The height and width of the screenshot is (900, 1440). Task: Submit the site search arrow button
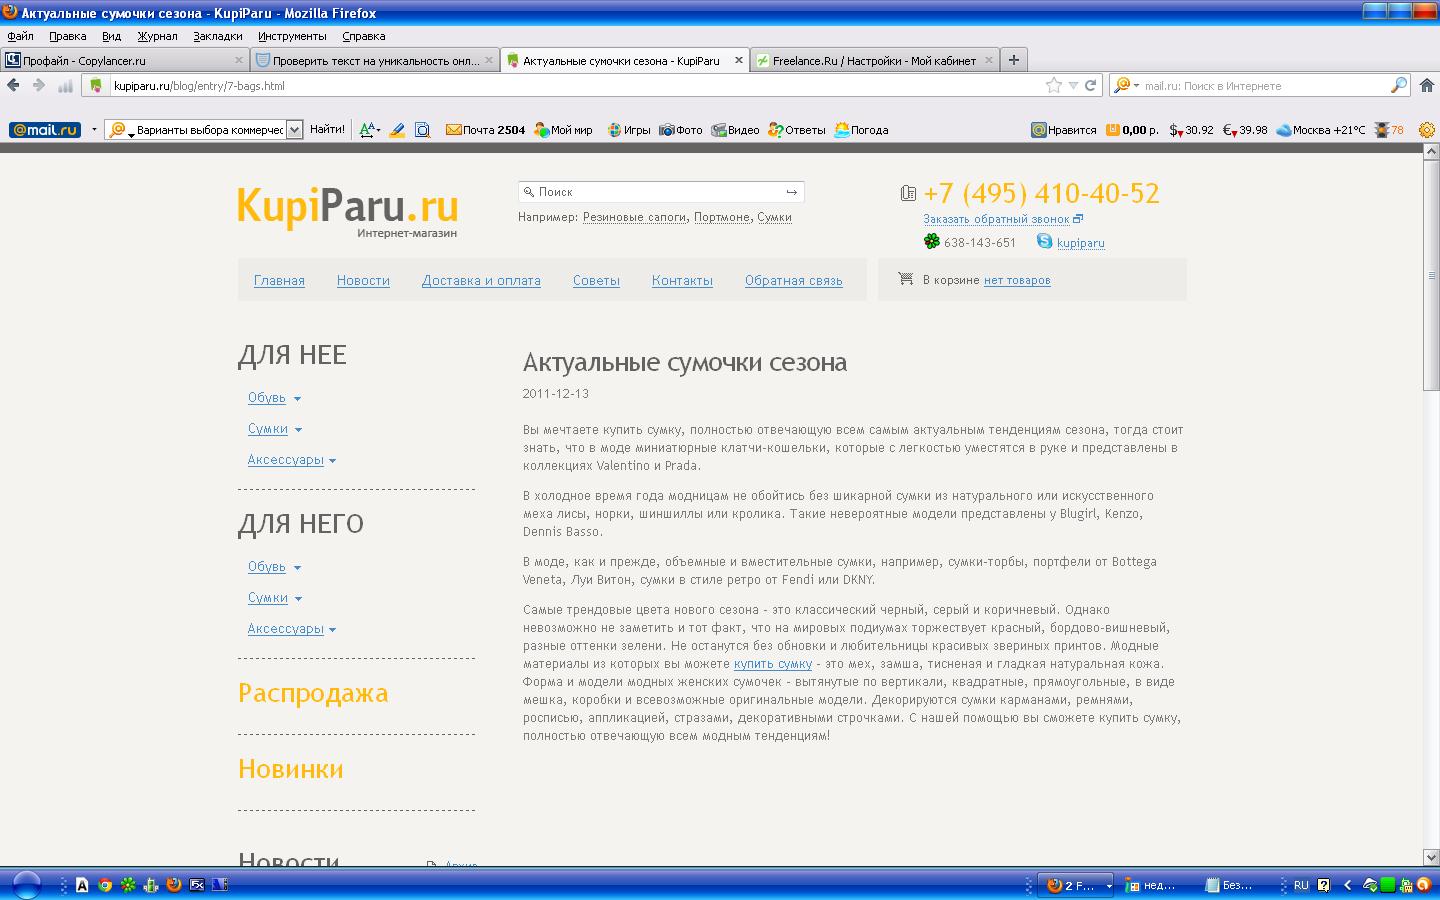pos(791,192)
